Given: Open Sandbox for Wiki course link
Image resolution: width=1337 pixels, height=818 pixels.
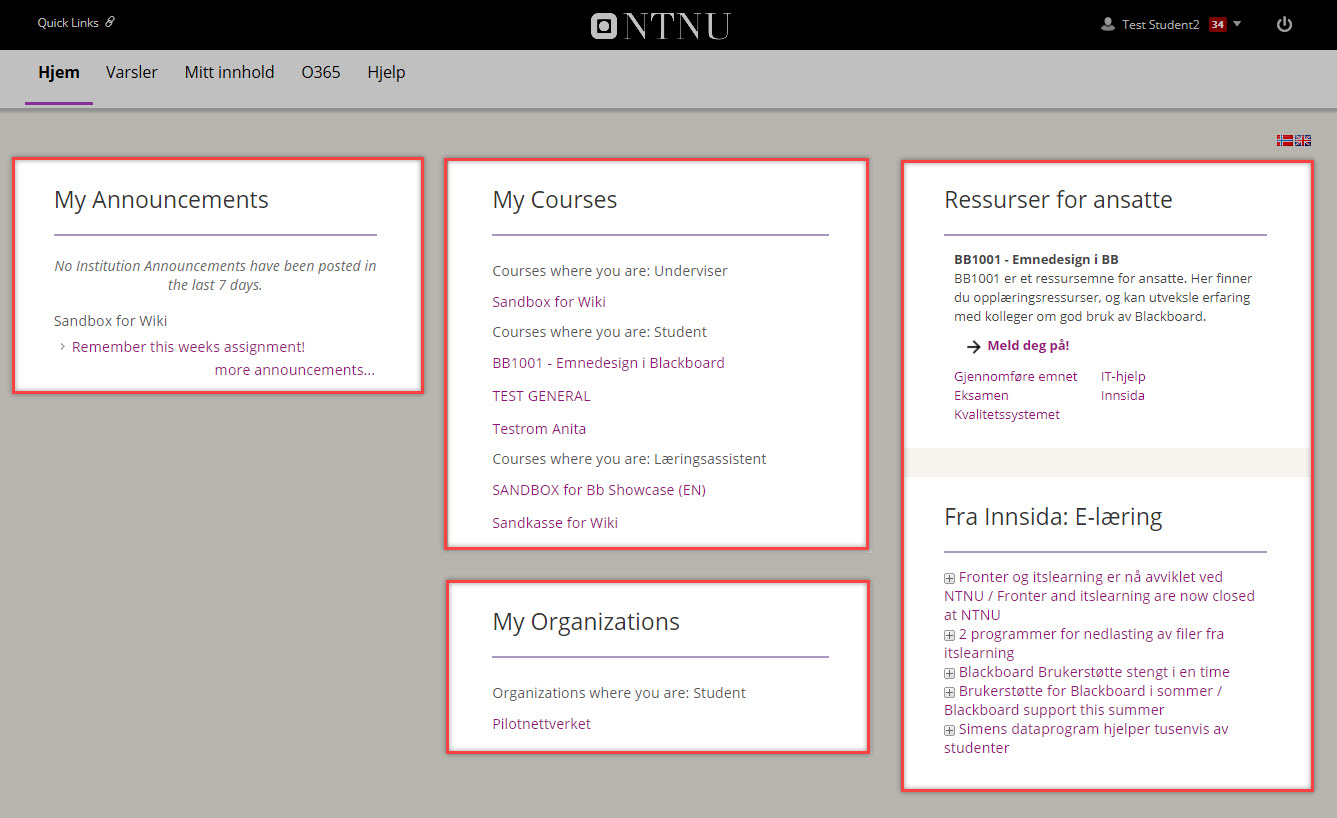Looking at the screenshot, I should point(549,302).
